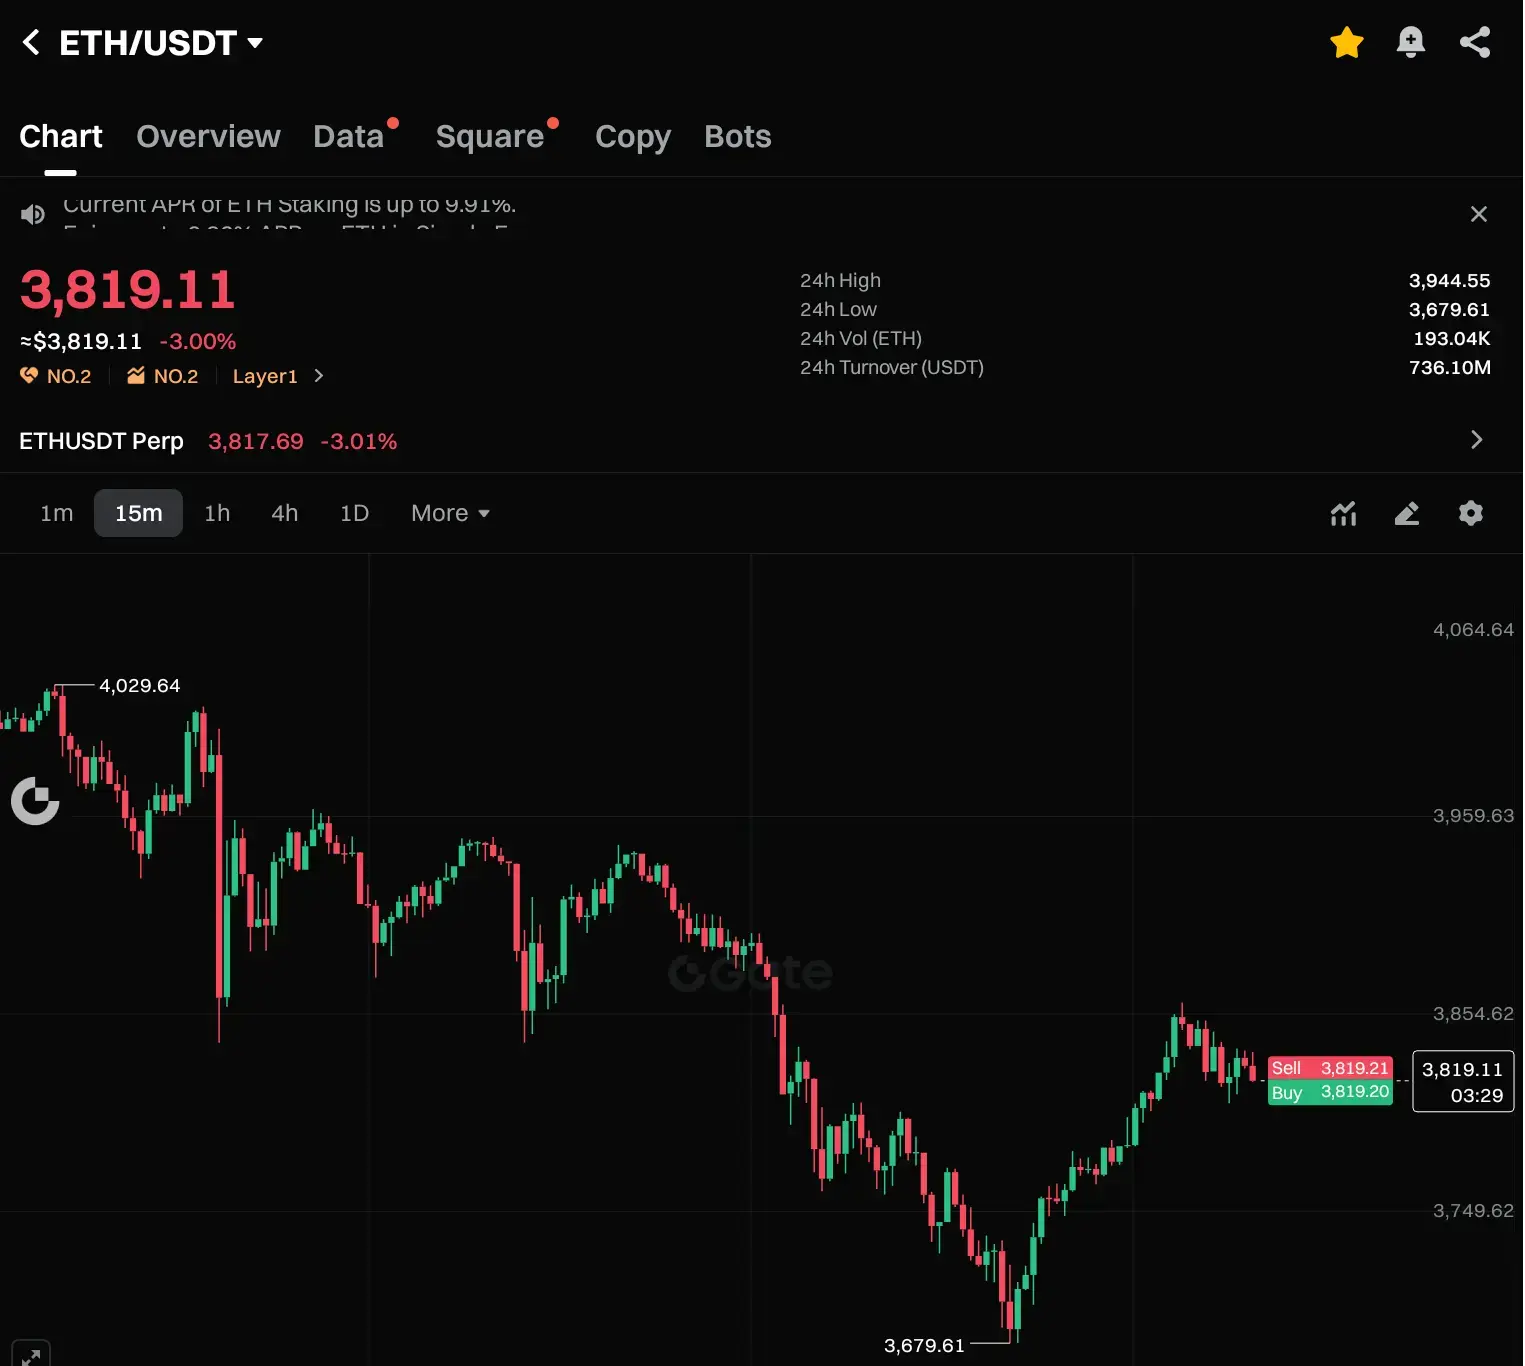
Task: Click the 4,064.64 price axis label
Action: point(1473,630)
